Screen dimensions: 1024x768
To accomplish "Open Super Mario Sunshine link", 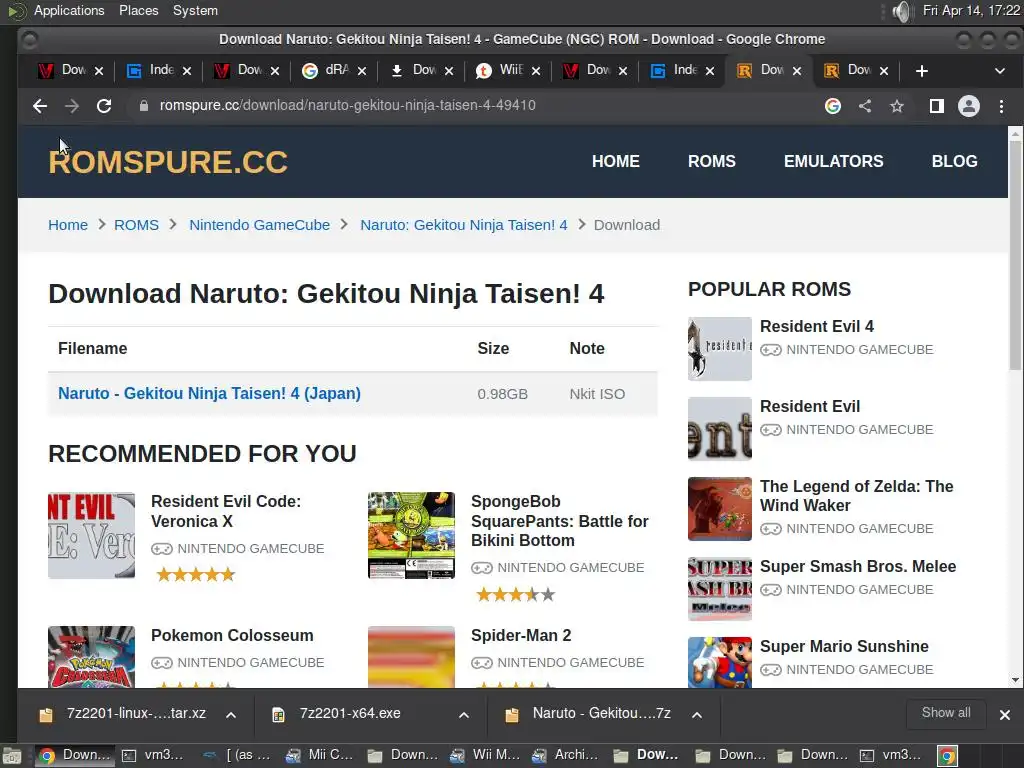I will [x=844, y=646].
